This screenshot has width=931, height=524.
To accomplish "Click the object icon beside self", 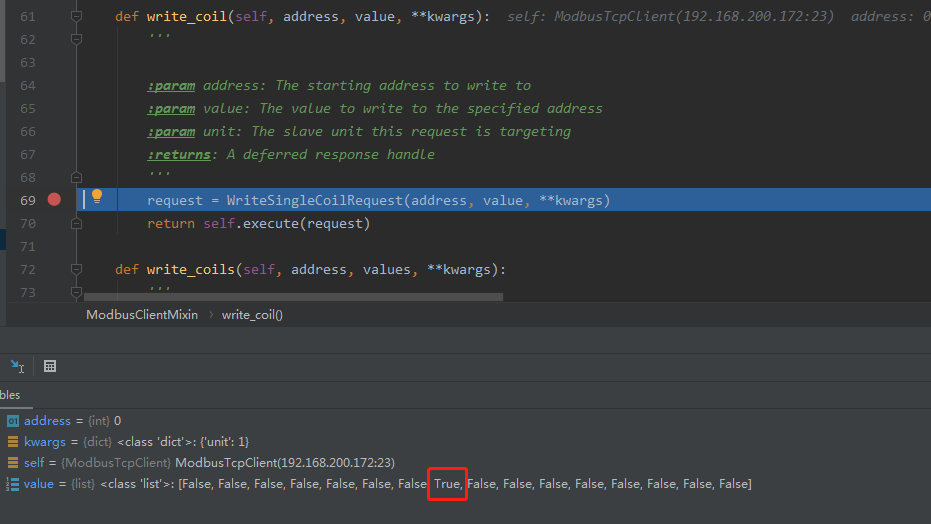I will [x=13, y=463].
